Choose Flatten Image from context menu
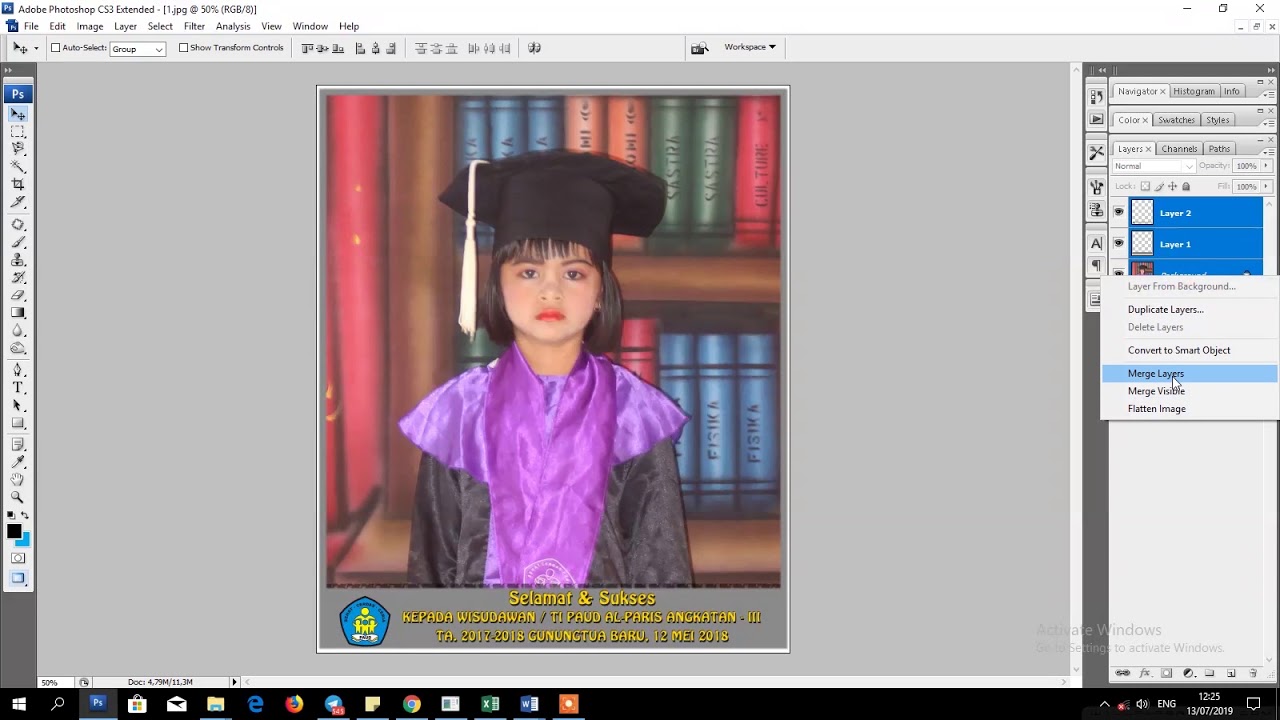1280x720 pixels. point(1189,408)
